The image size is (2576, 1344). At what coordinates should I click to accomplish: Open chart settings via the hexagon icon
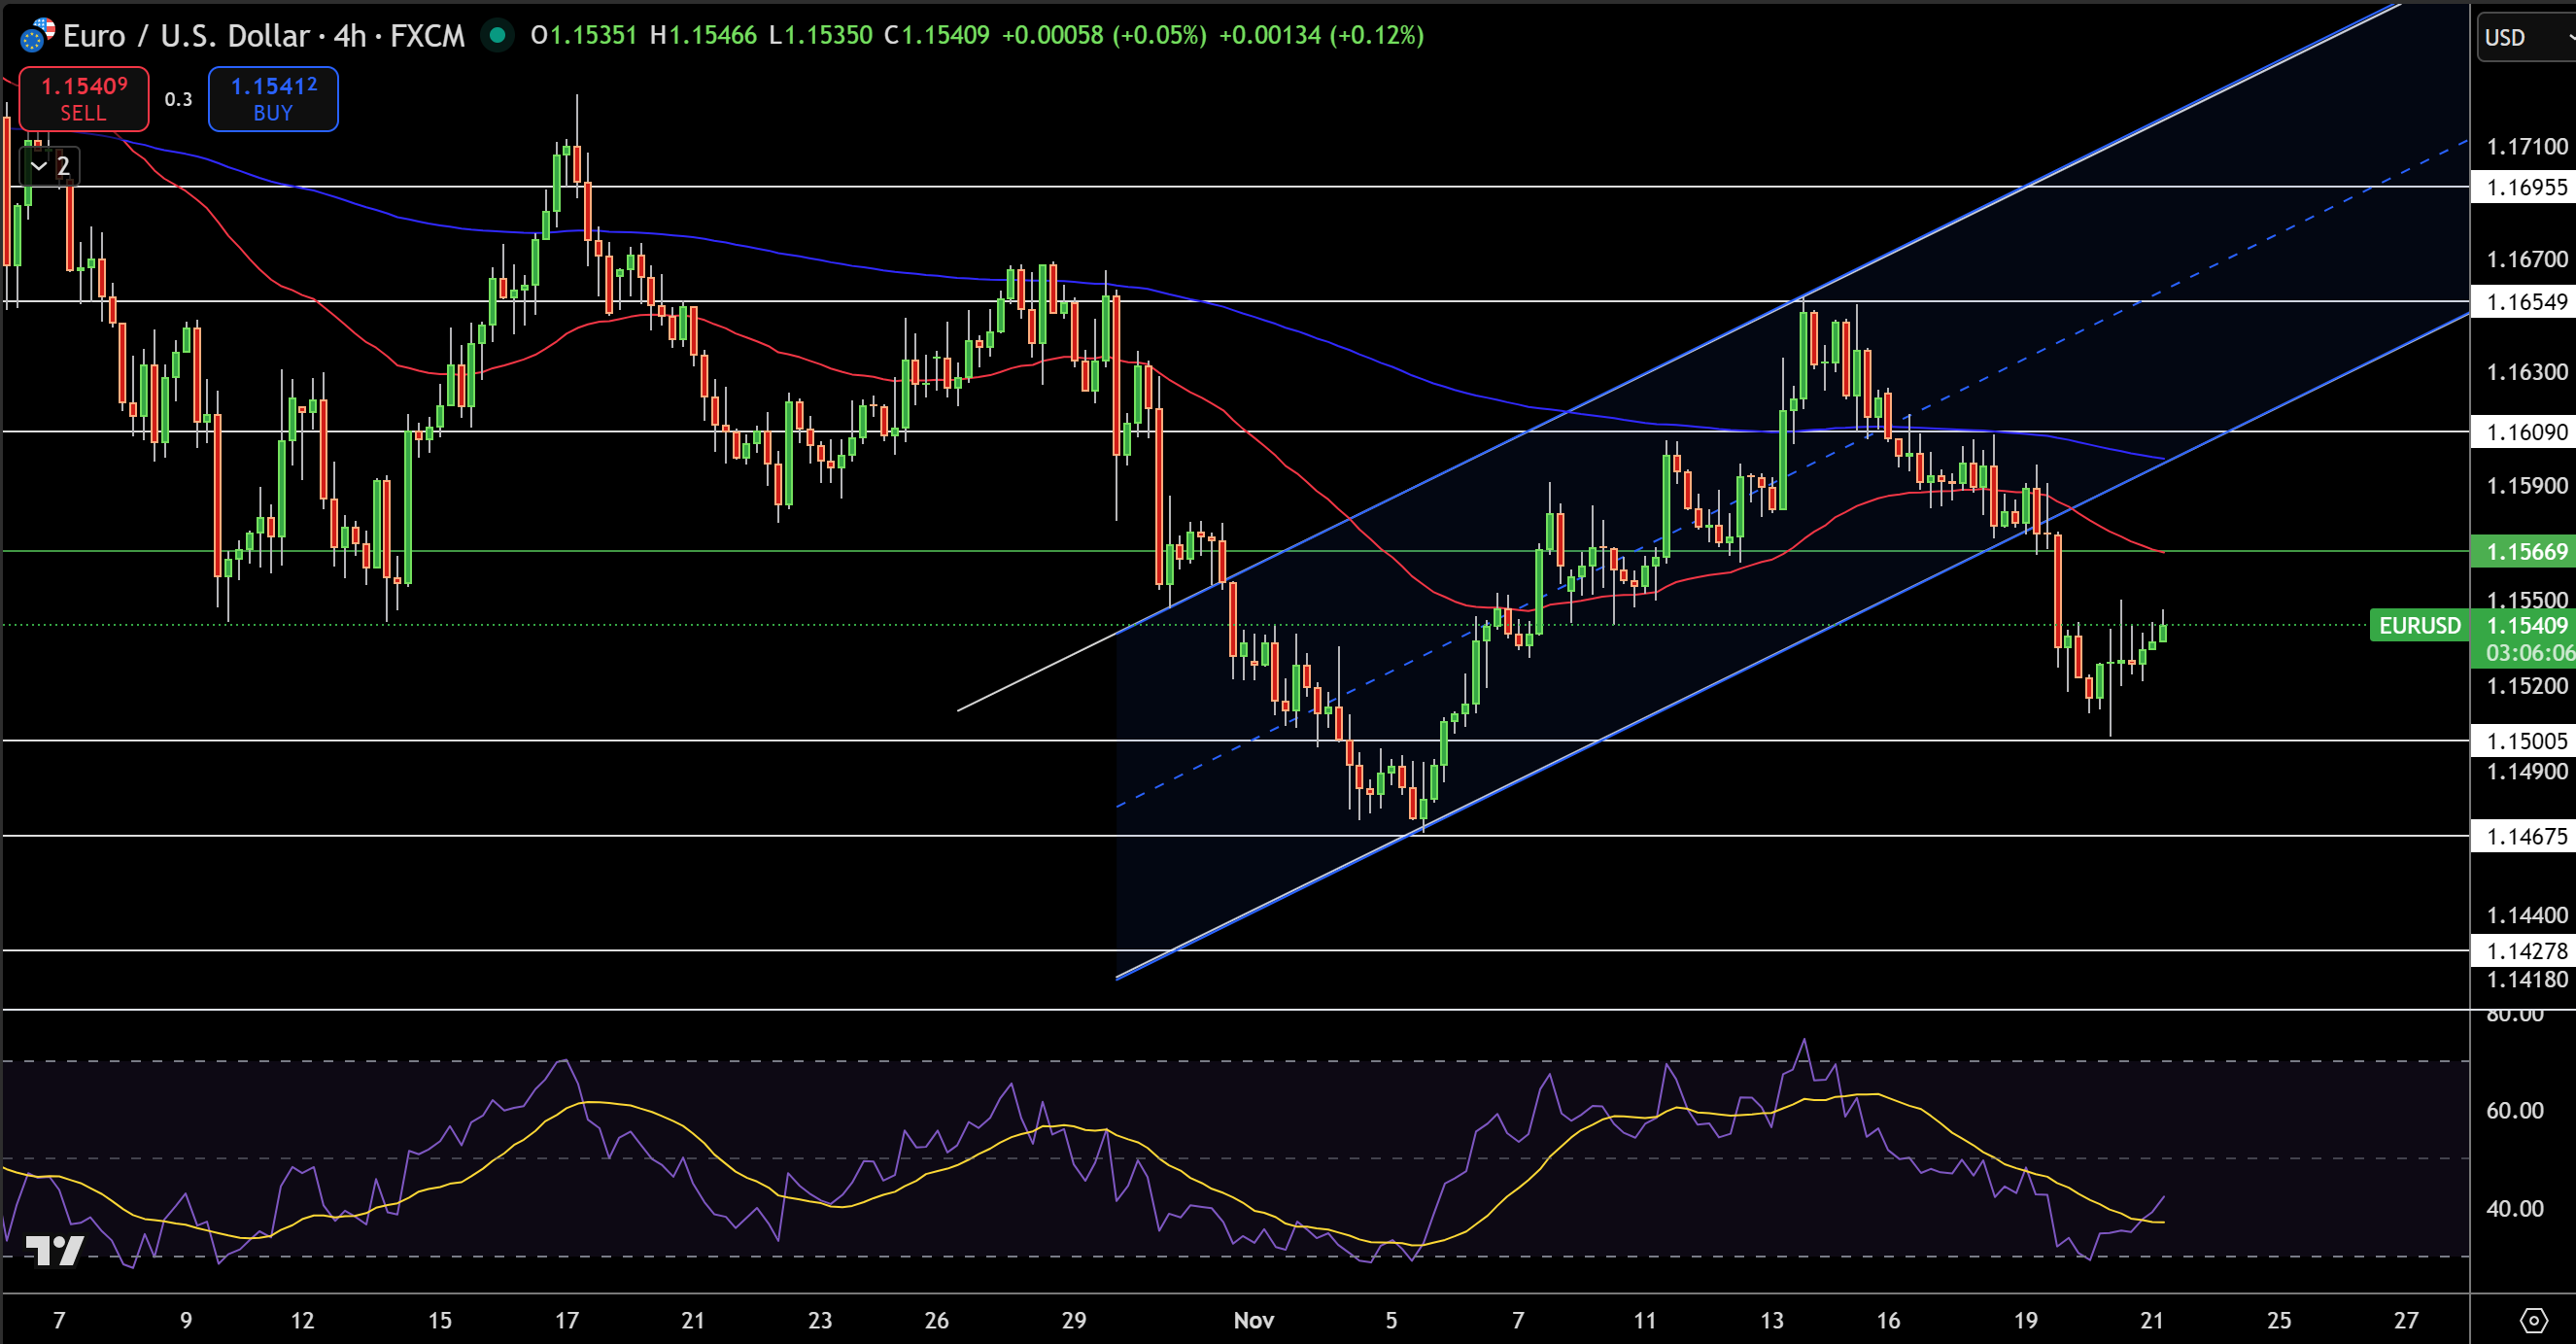pyautogui.click(x=2537, y=1320)
